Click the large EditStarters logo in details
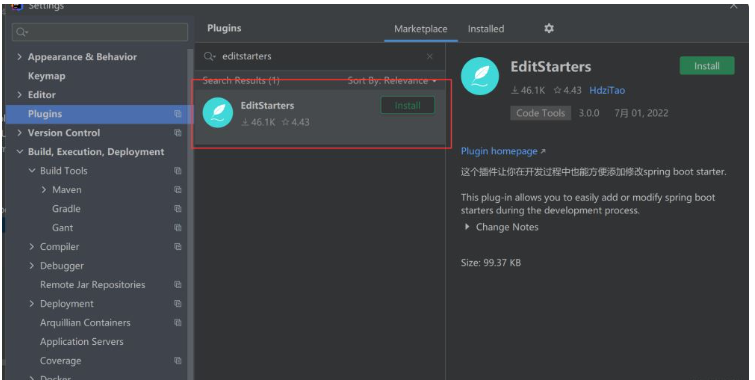 (480, 76)
